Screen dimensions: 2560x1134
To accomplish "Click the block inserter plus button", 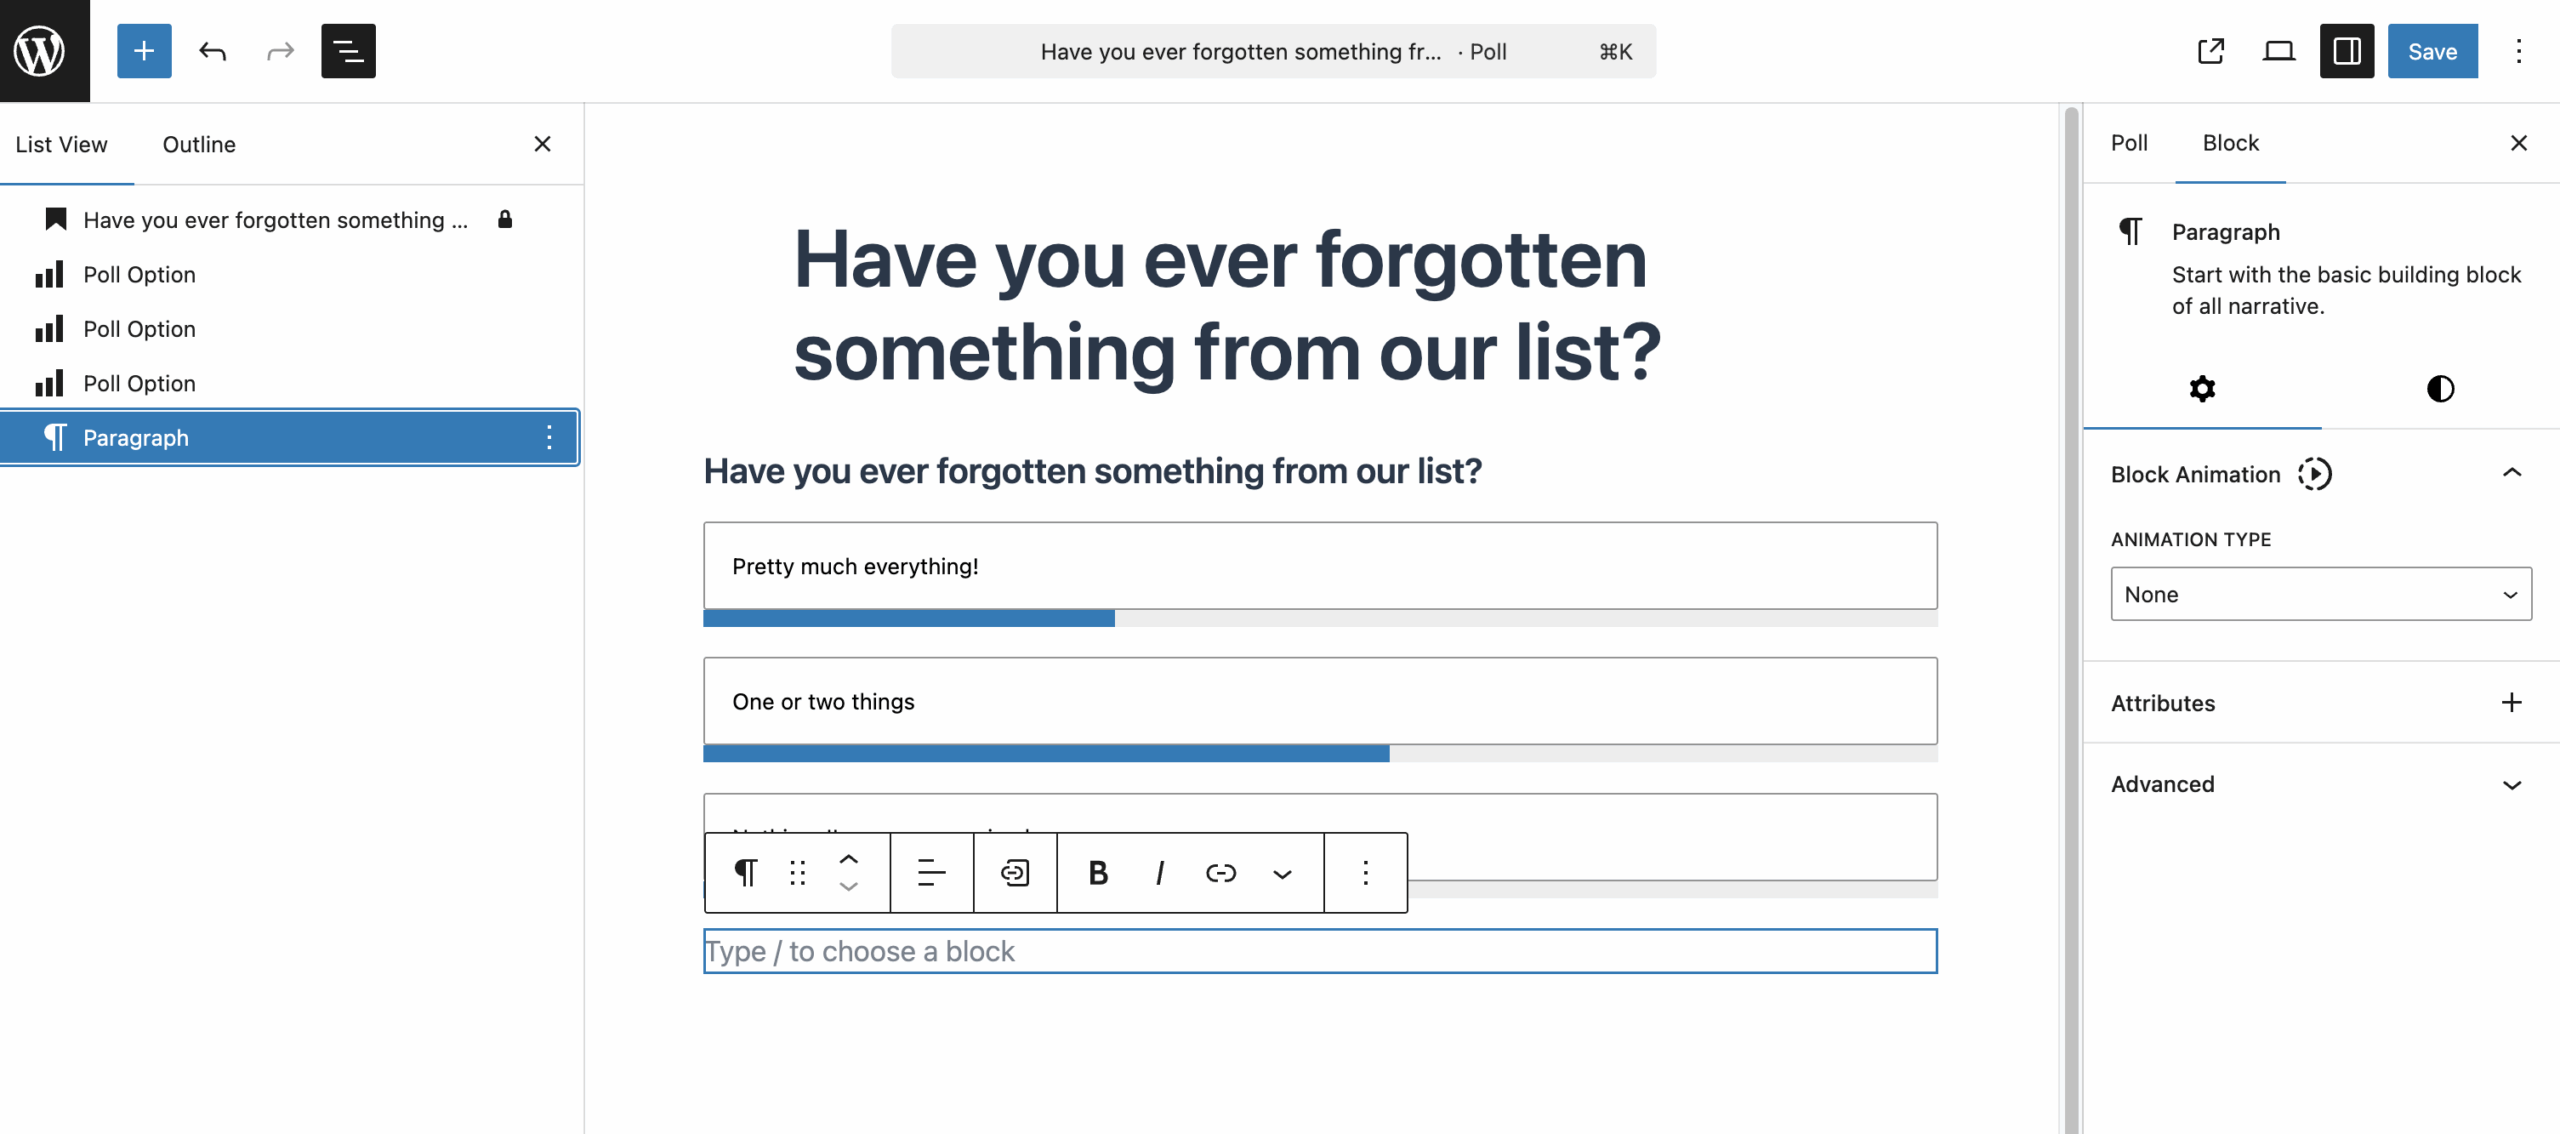I will click(144, 51).
